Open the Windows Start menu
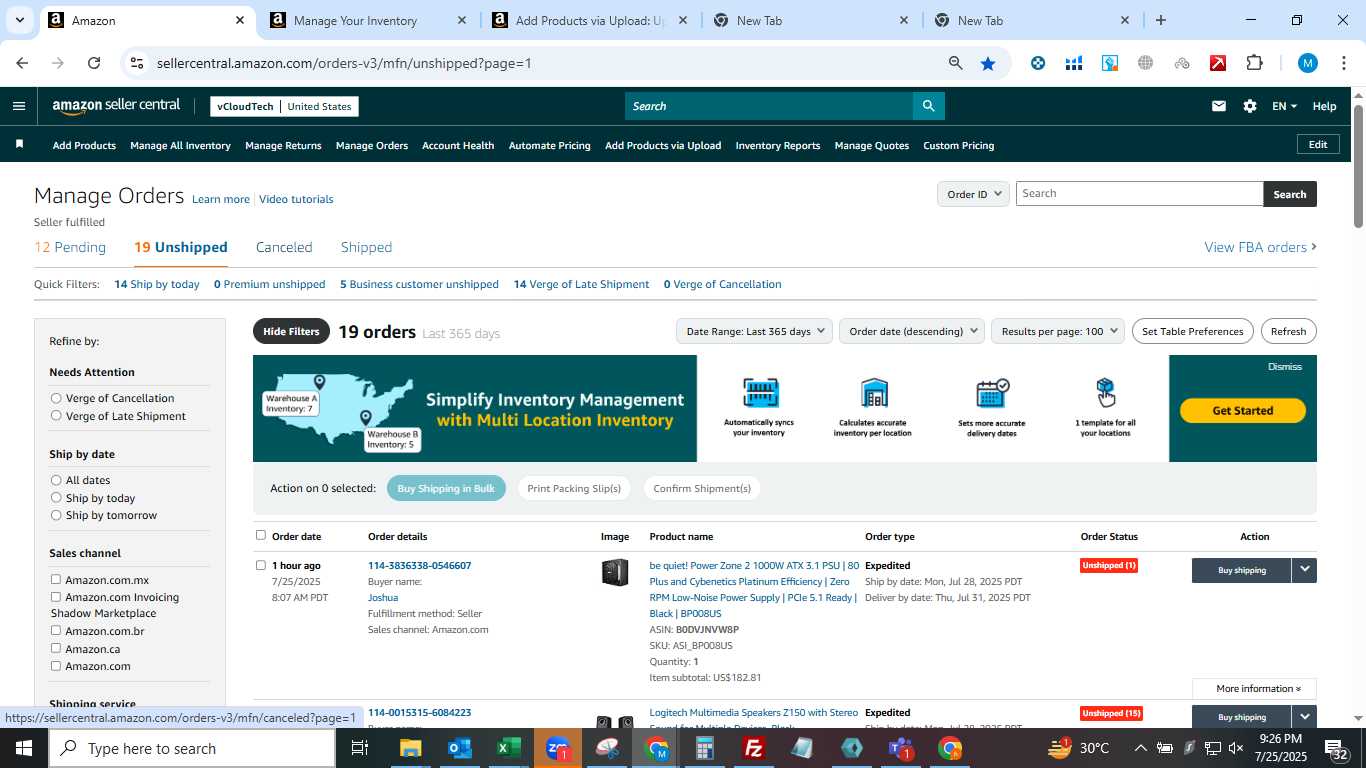The image size is (1366, 768). (x=24, y=748)
